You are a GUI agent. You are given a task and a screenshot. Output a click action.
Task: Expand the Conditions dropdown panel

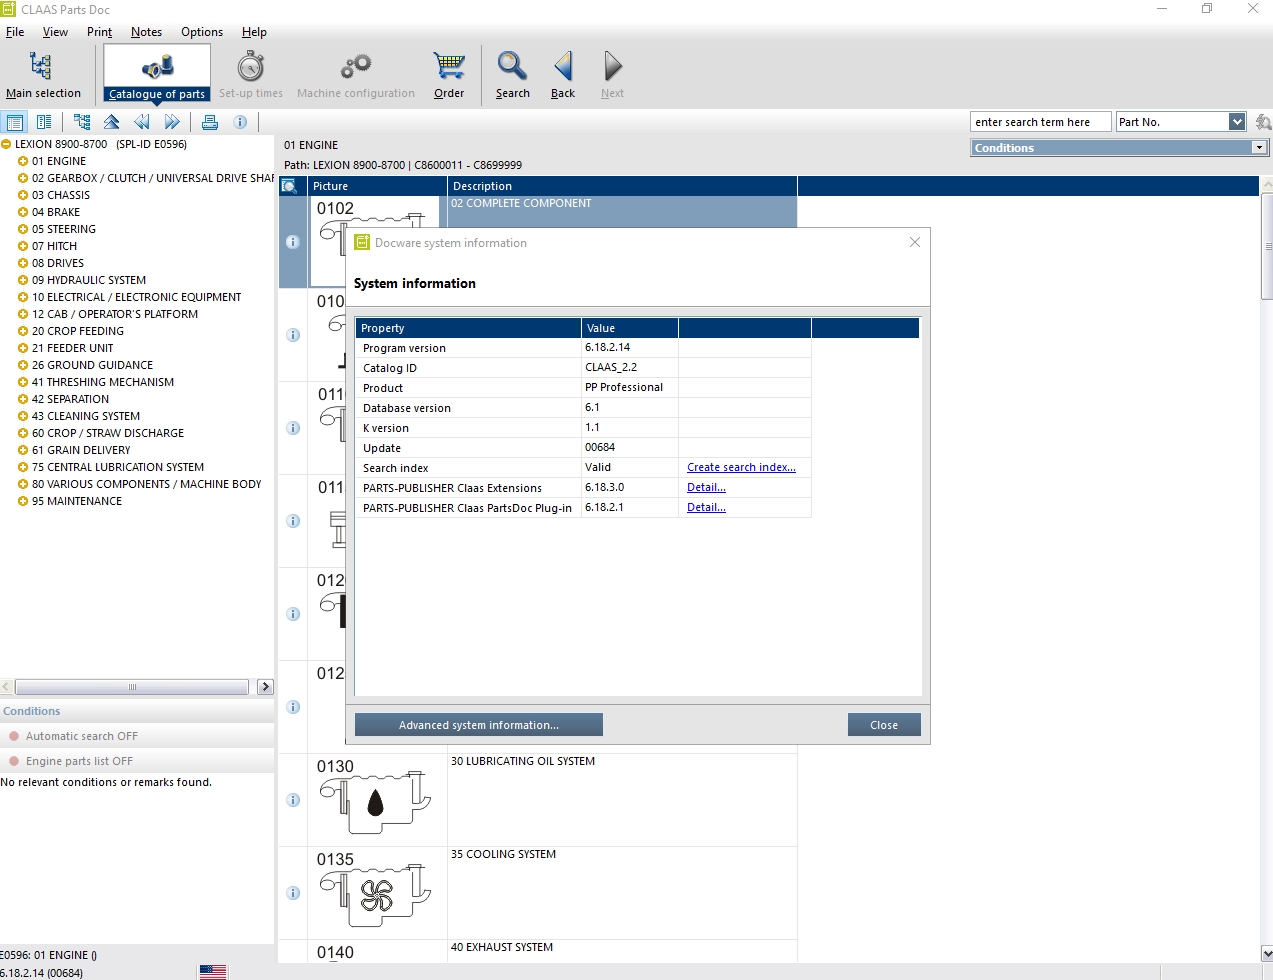point(1259,148)
